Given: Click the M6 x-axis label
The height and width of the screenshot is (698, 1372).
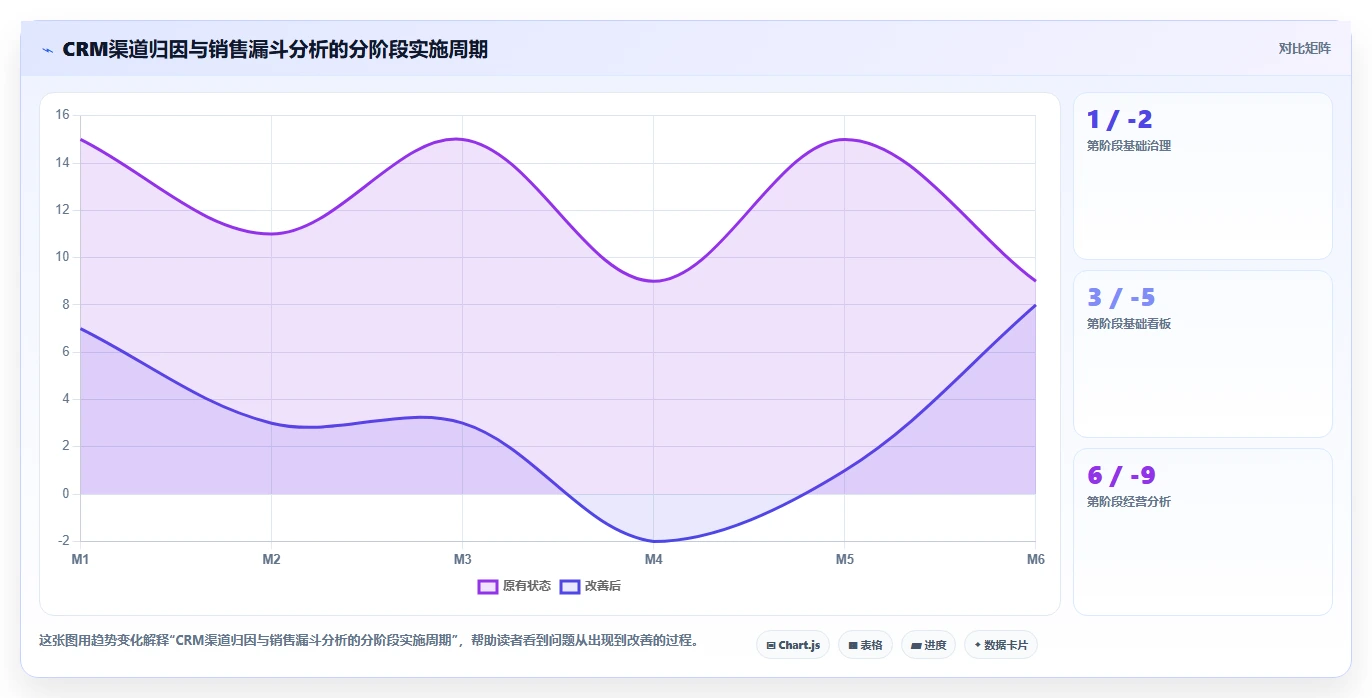Looking at the screenshot, I should [1036, 559].
